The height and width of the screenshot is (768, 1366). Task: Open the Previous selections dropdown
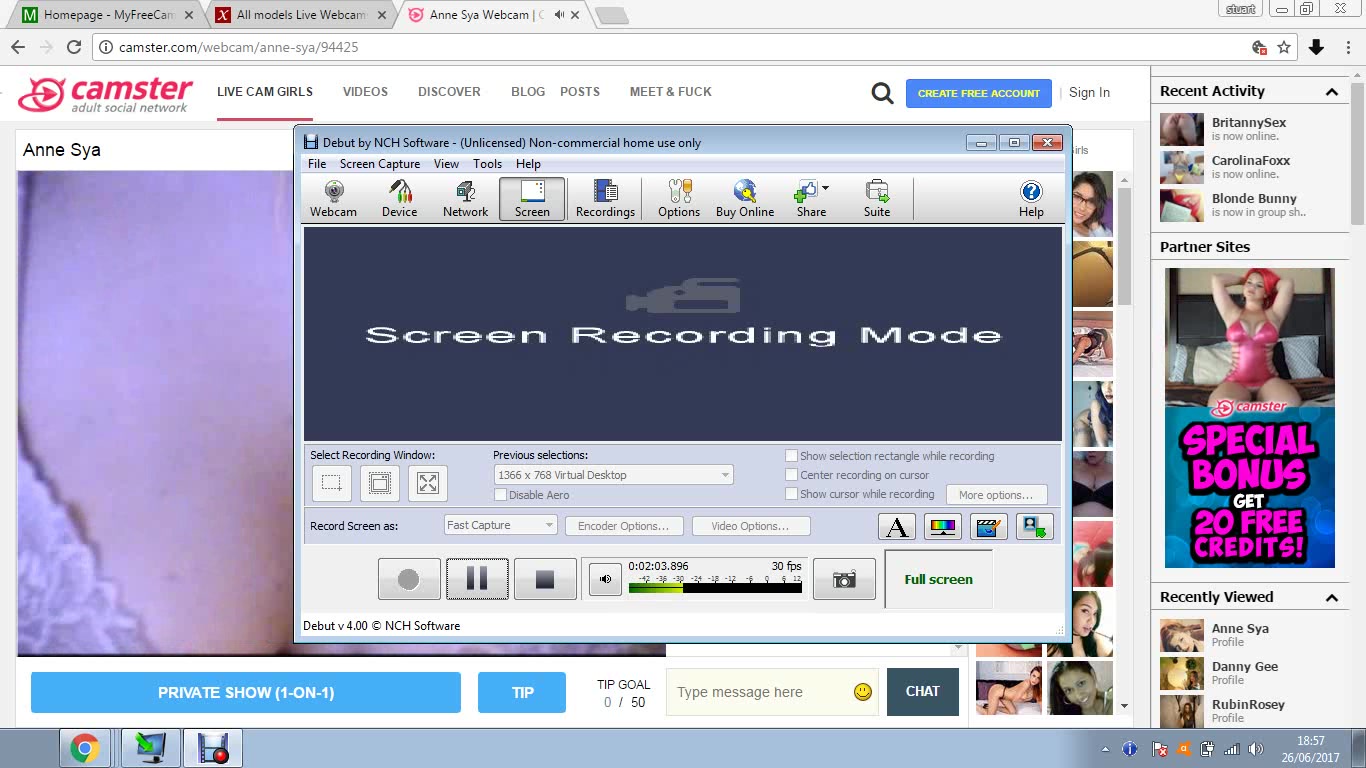[x=613, y=475]
